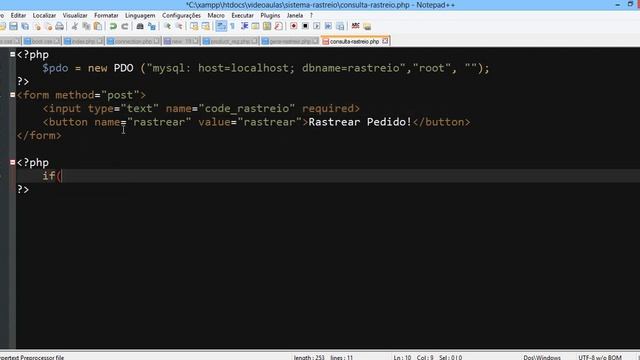Open the Replace toolbar icon

(x=152, y=27)
